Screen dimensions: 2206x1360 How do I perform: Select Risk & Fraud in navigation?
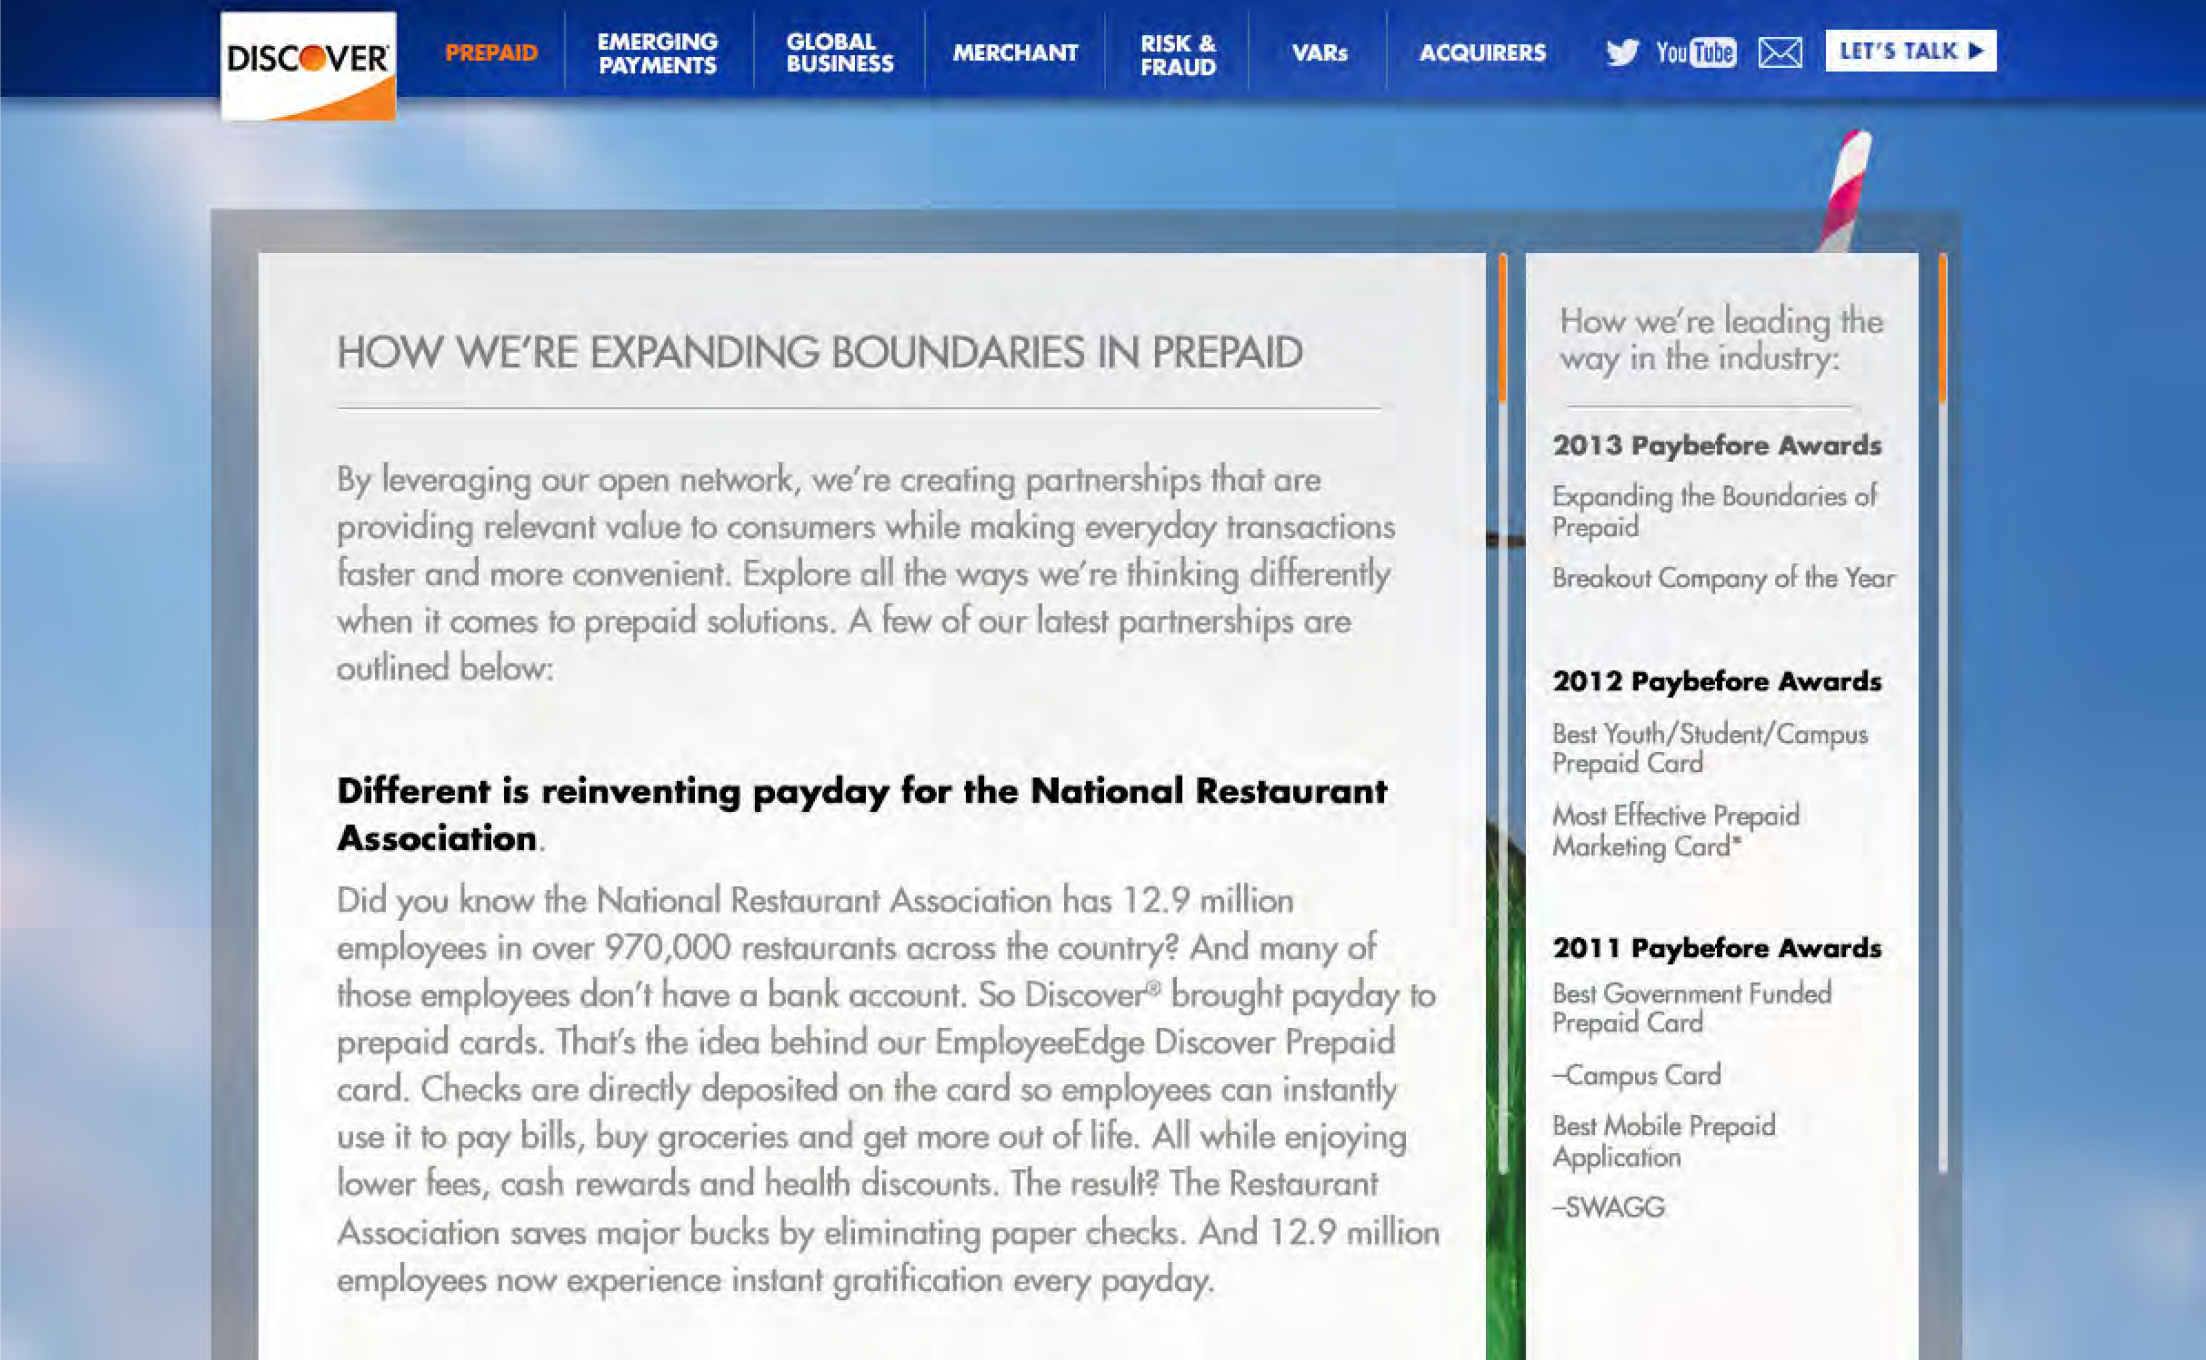1178,55
